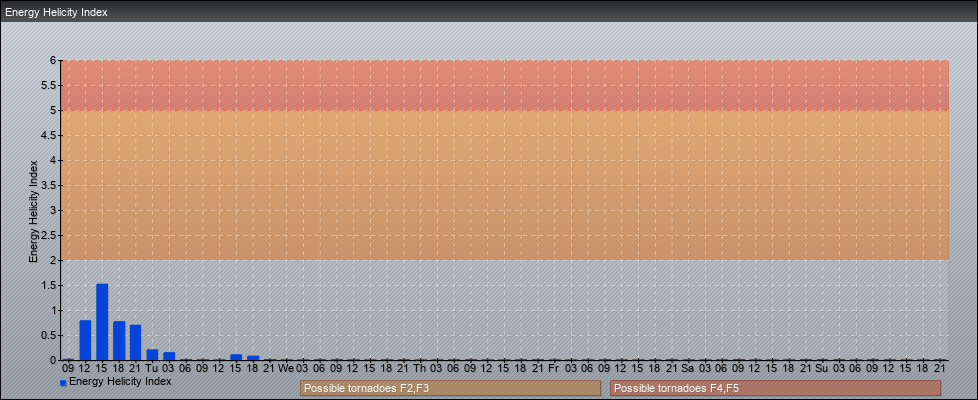The image size is (978, 400).
Task: Click the Sa day label on x-axis
Action: [x=687, y=368]
